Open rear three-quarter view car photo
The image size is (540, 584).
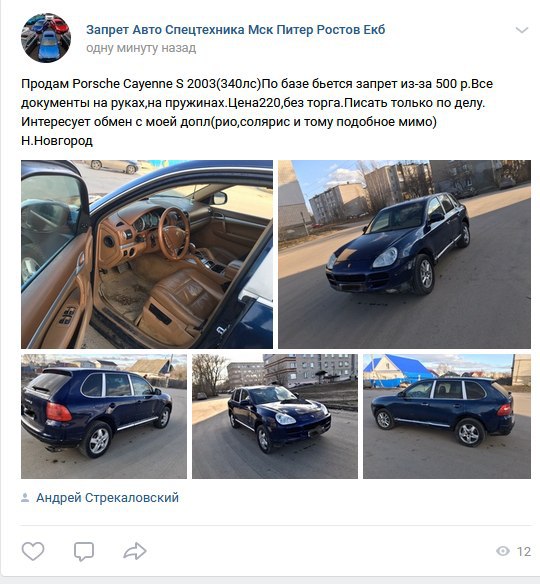click(104, 416)
